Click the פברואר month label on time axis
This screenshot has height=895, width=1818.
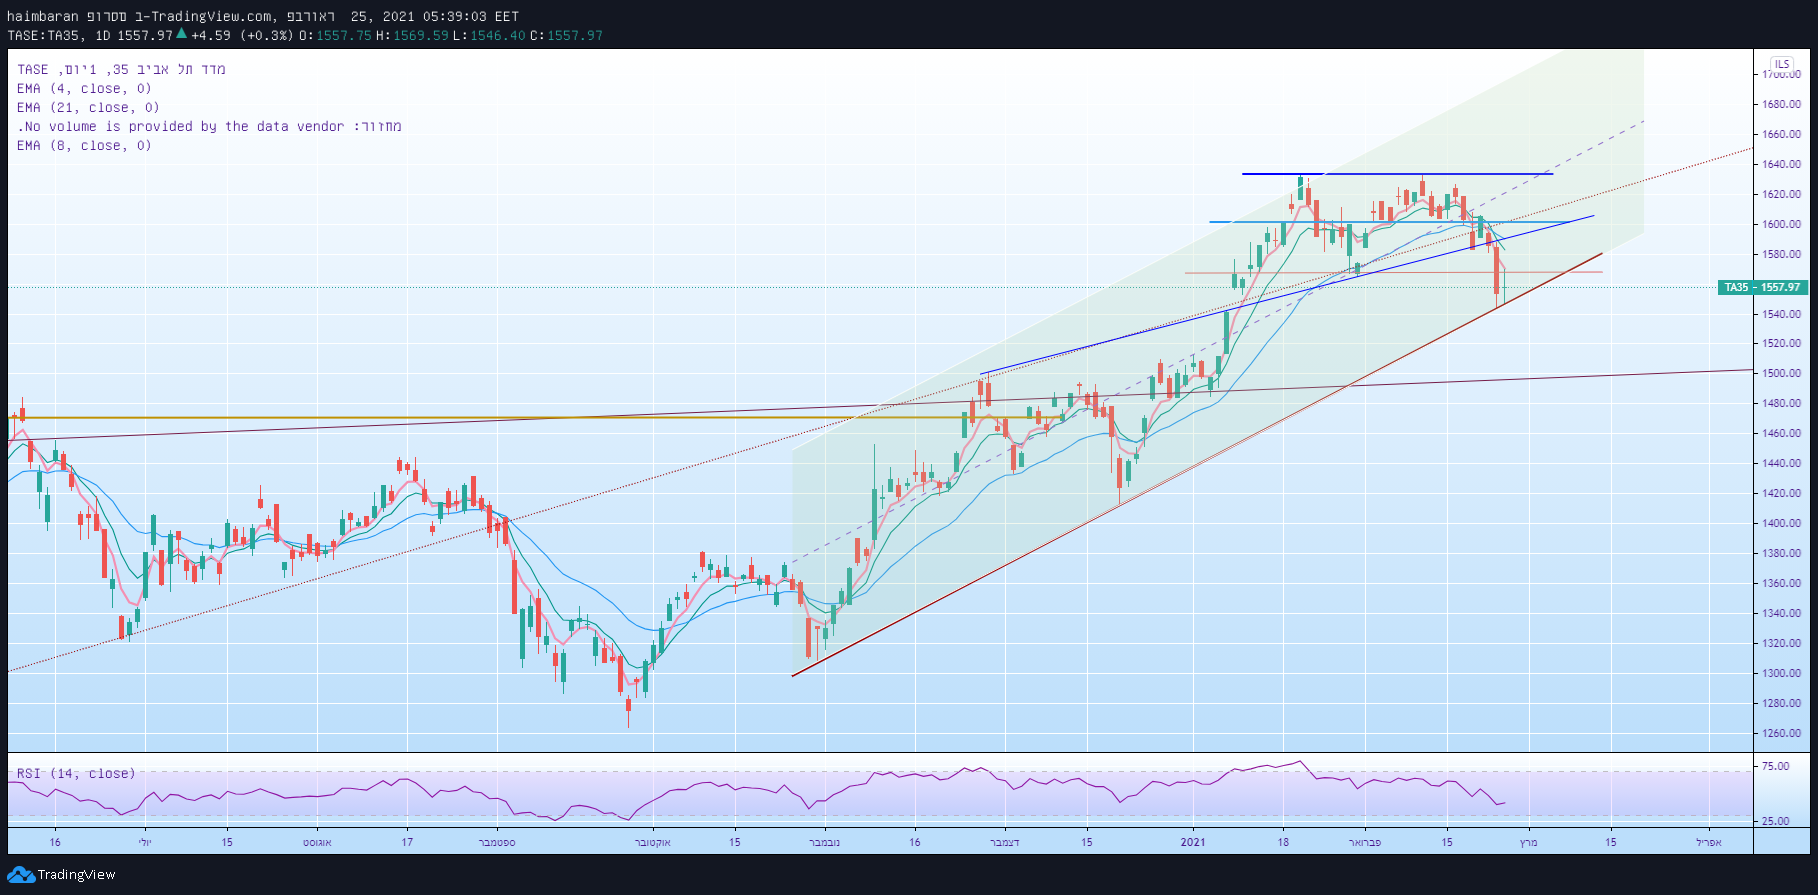tap(1364, 842)
